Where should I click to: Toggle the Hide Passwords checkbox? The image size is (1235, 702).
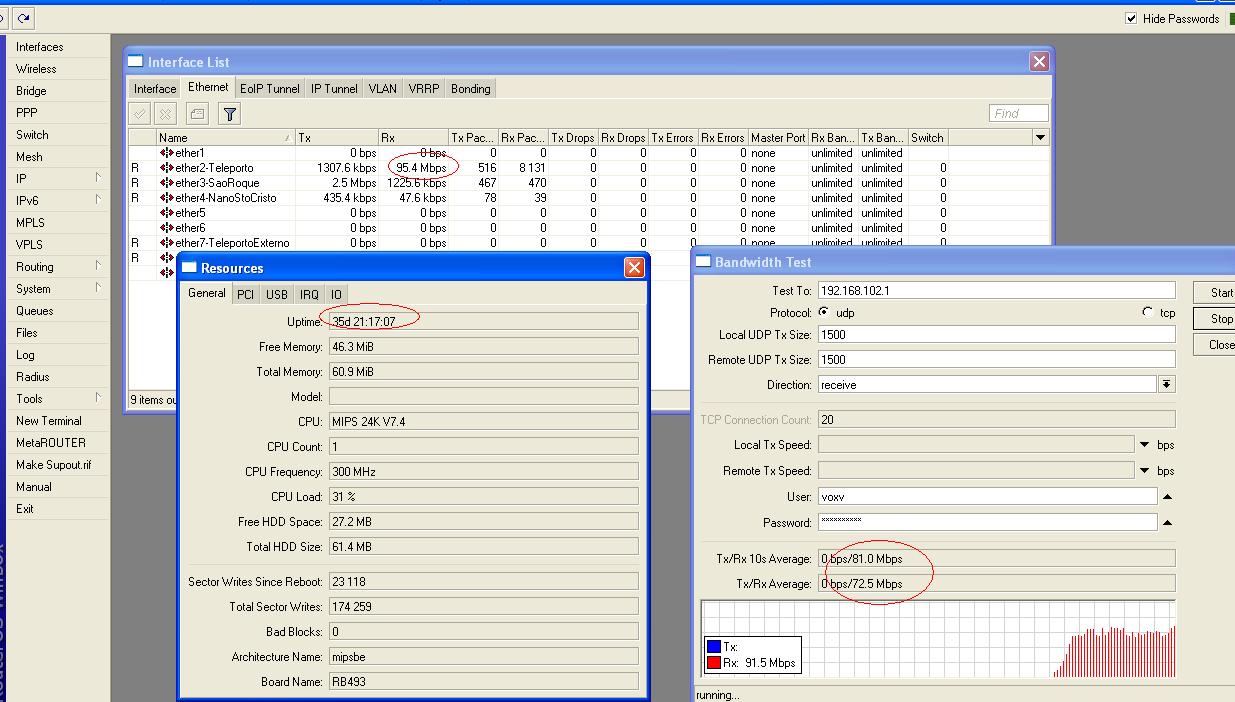(x=1131, y=18)
